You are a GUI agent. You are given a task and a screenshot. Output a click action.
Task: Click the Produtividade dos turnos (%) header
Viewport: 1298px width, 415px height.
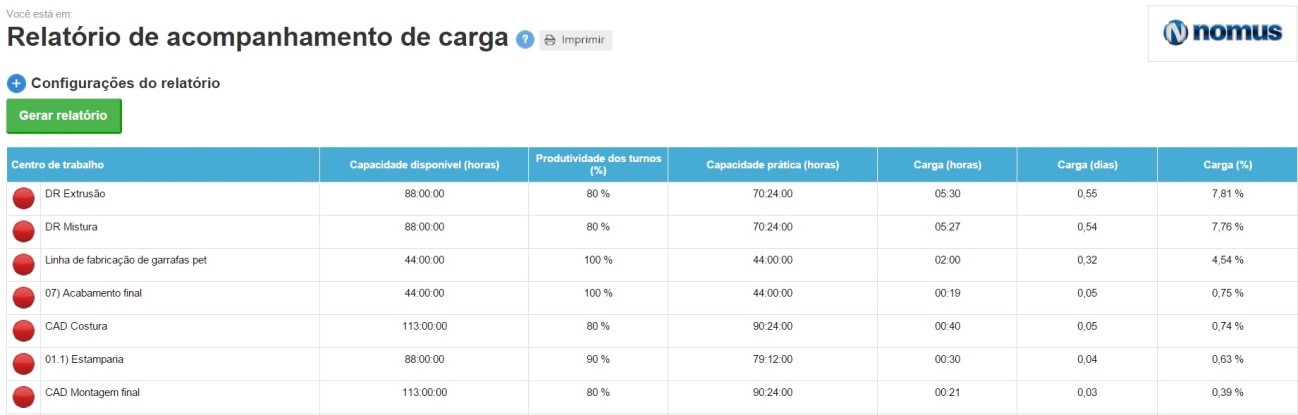[x=598, y=165]
